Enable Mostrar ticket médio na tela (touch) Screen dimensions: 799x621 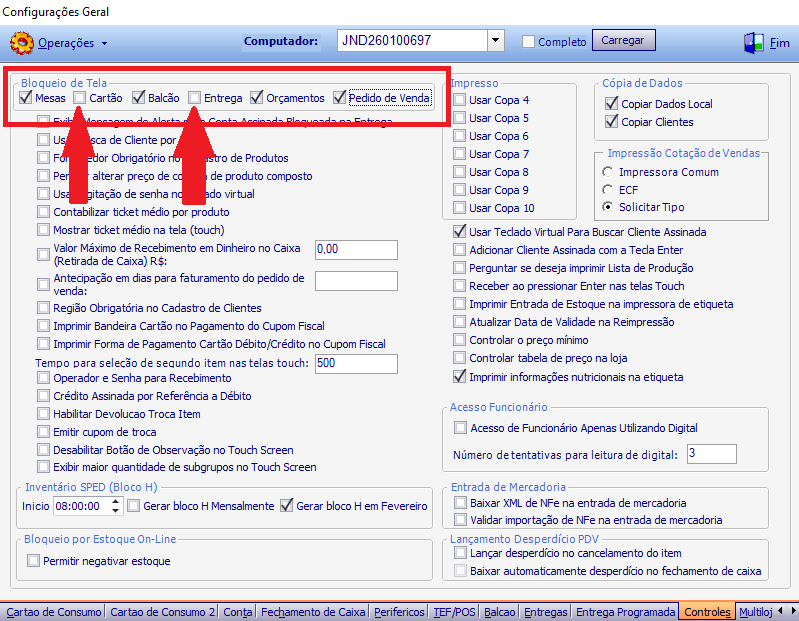coord(43,230)
